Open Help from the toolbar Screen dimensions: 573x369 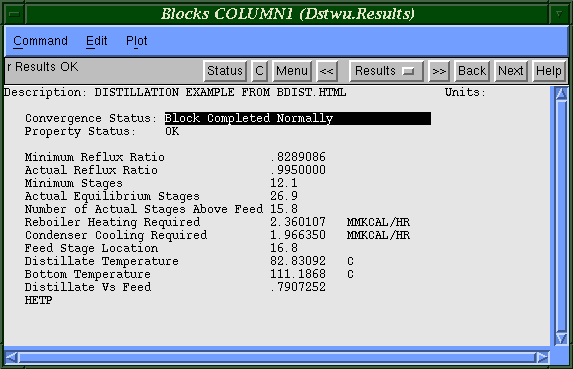(x=549, y=71)
